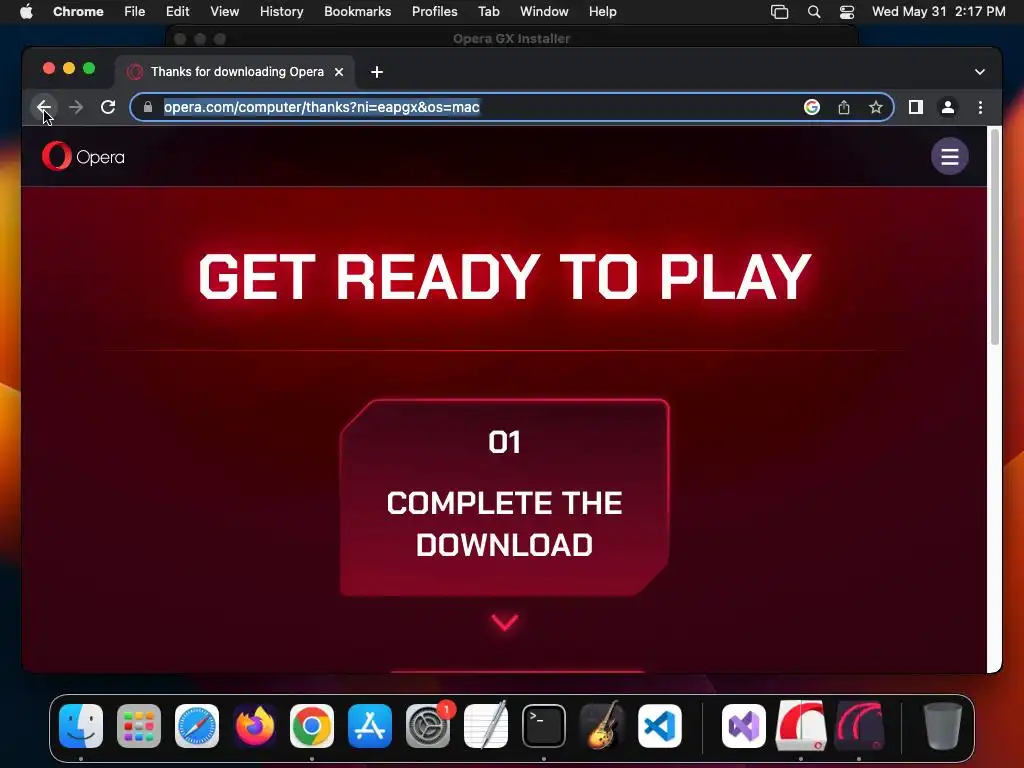1024x768 pixels.
Task: Go back using Chrome's back arrow
Action: [x=44, y=107]
